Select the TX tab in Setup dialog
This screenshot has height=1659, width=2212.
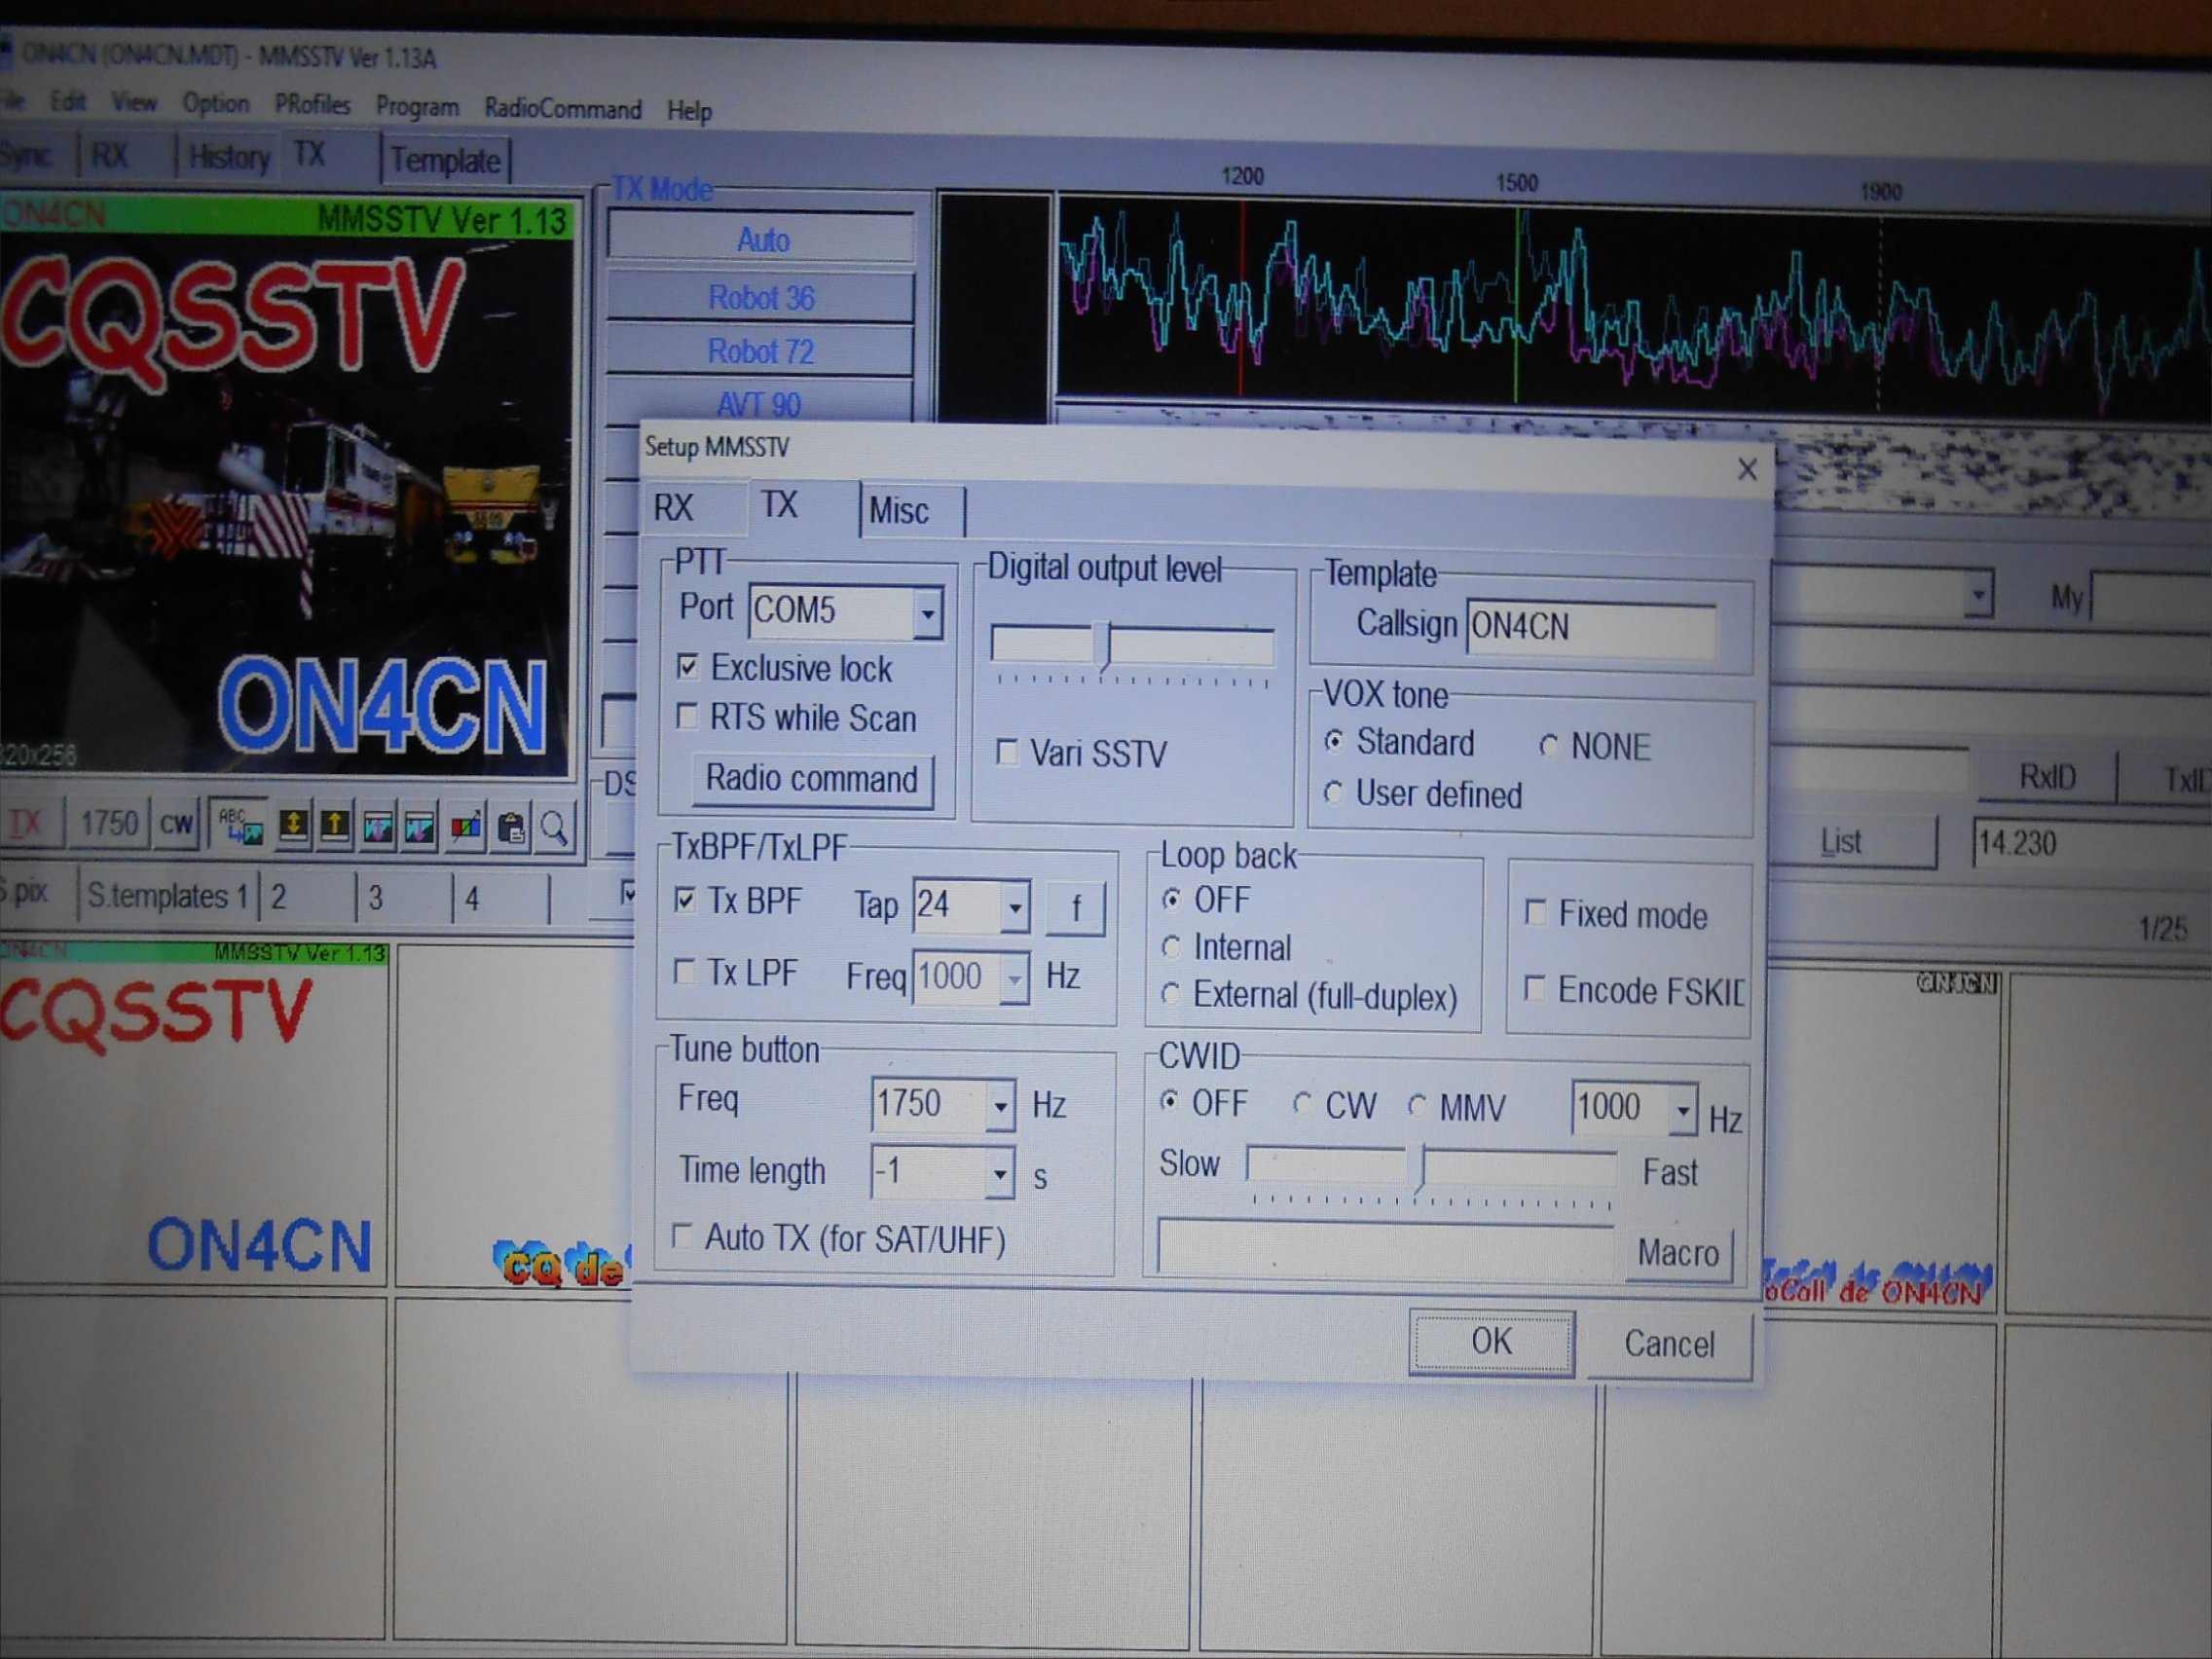click(x=780, y=505)
